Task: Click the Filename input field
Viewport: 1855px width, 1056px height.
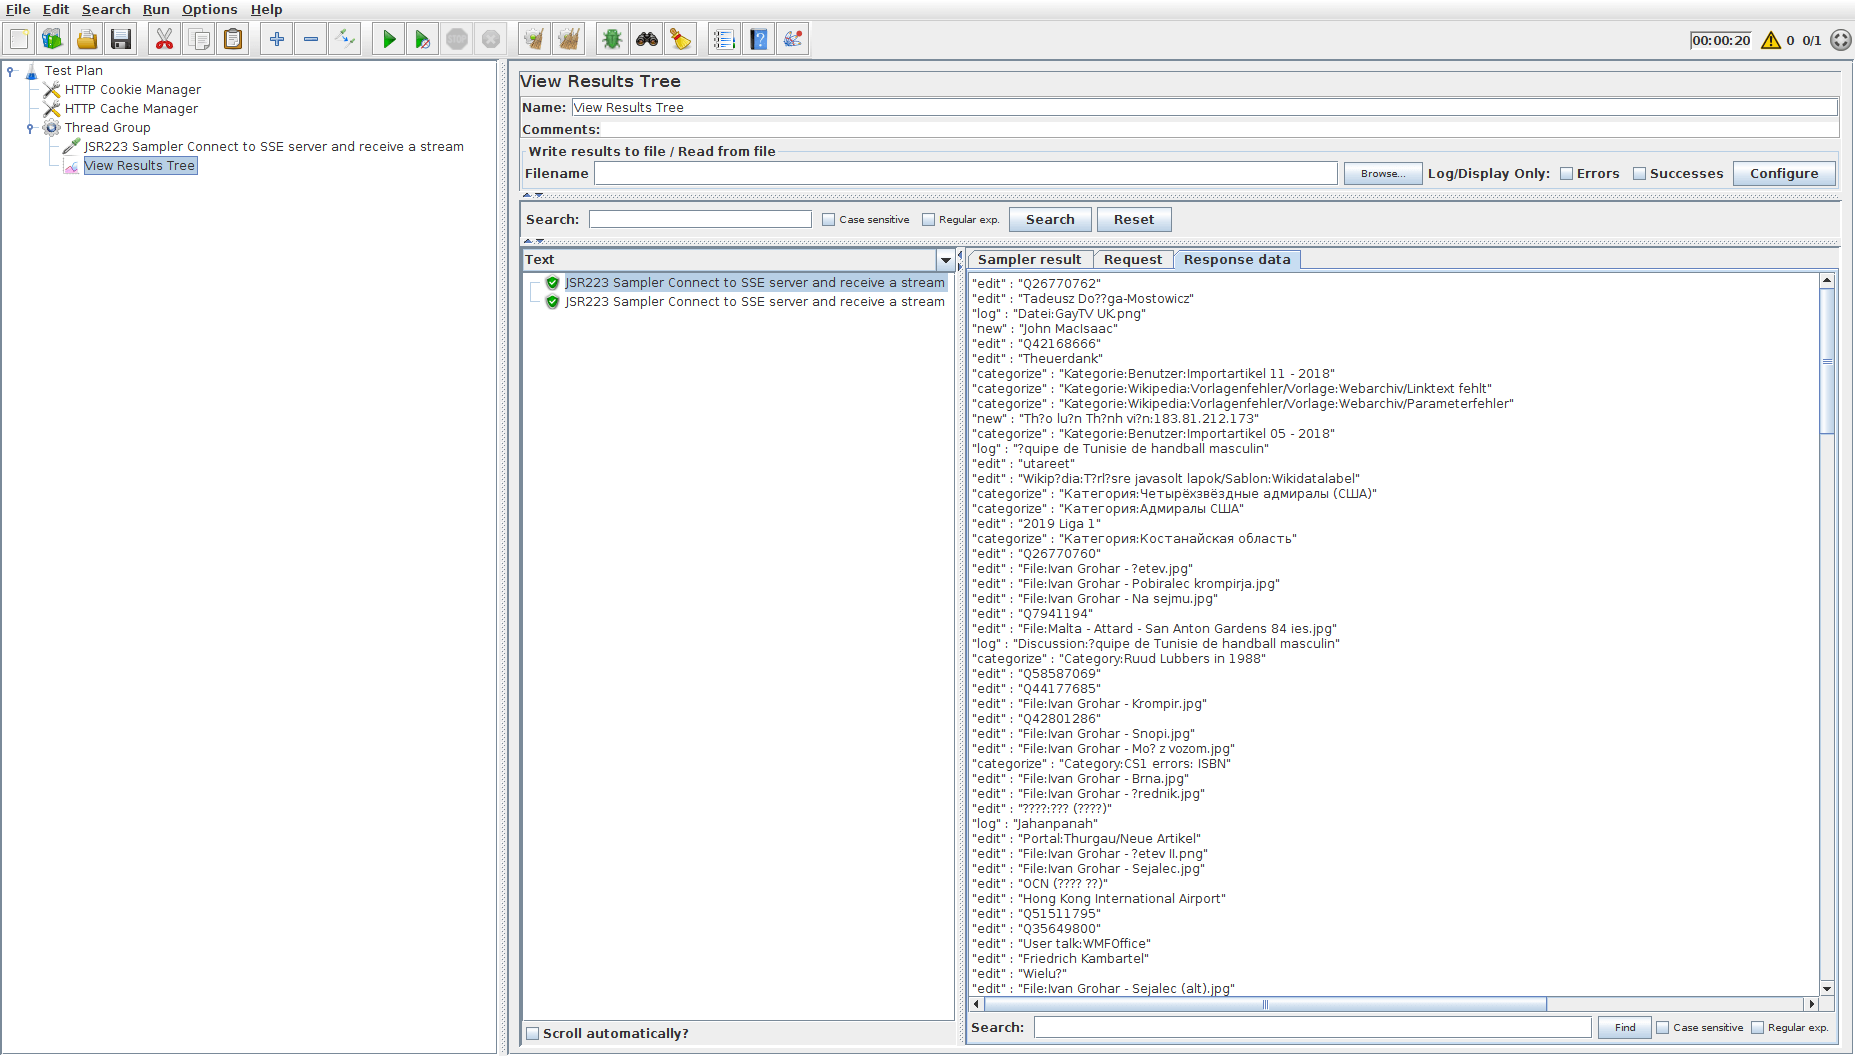Action: point(965,174)
